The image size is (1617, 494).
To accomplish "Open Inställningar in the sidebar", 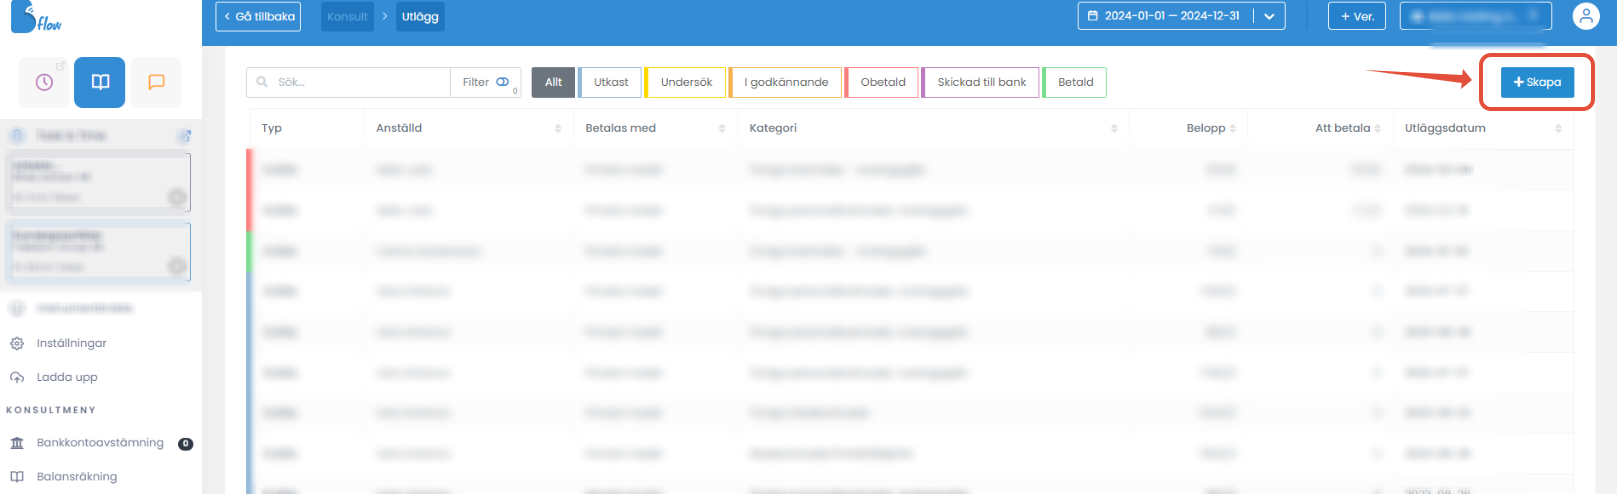I will tap(72, 343).
